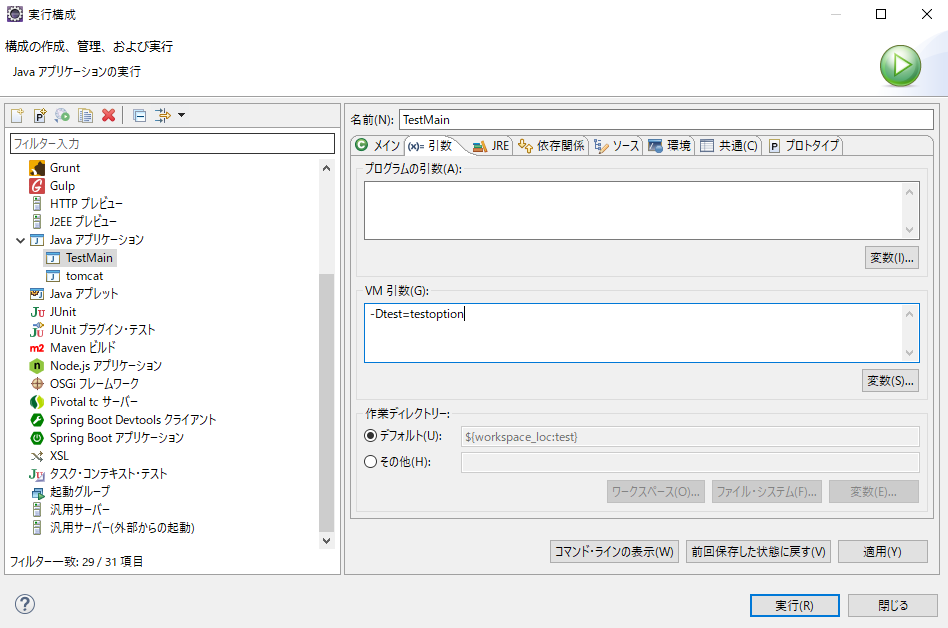Click 前回保存した状態に戻す(V) button

click(x=758, y=552)
